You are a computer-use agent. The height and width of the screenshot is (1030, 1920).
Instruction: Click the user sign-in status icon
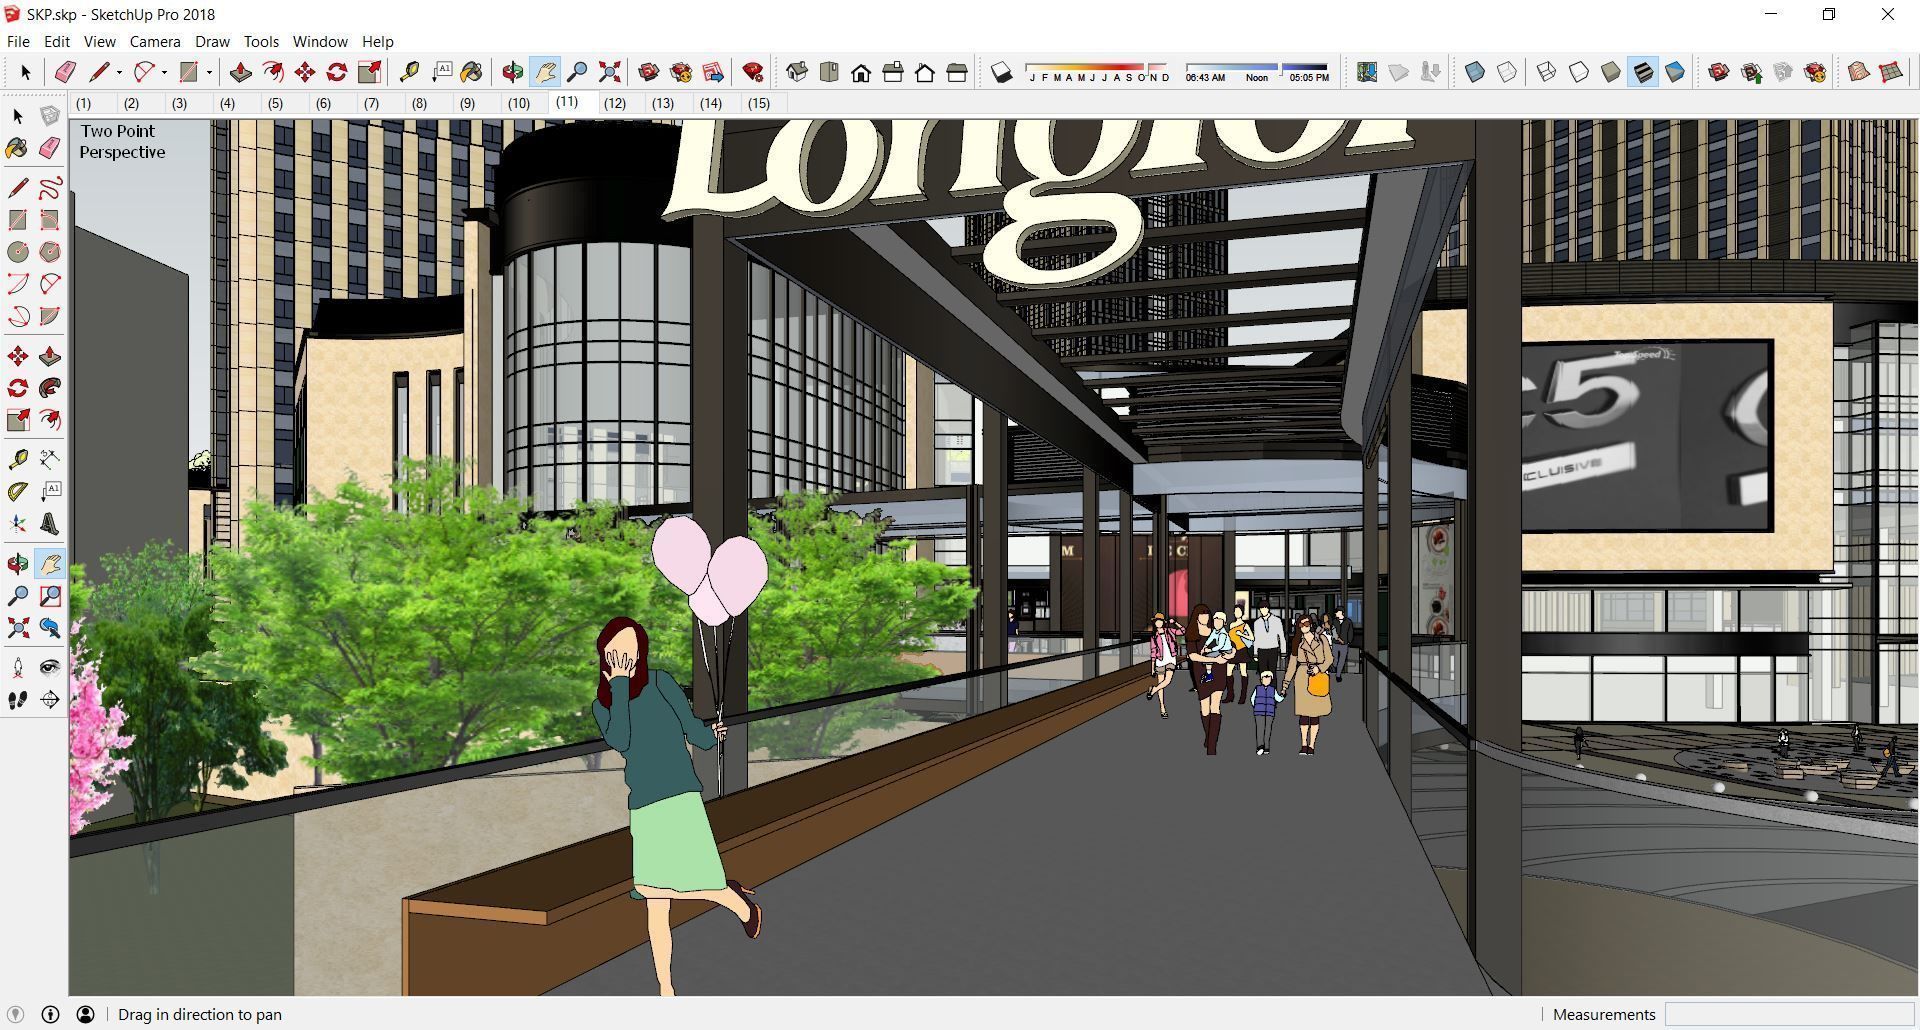tap(86, 1014)
